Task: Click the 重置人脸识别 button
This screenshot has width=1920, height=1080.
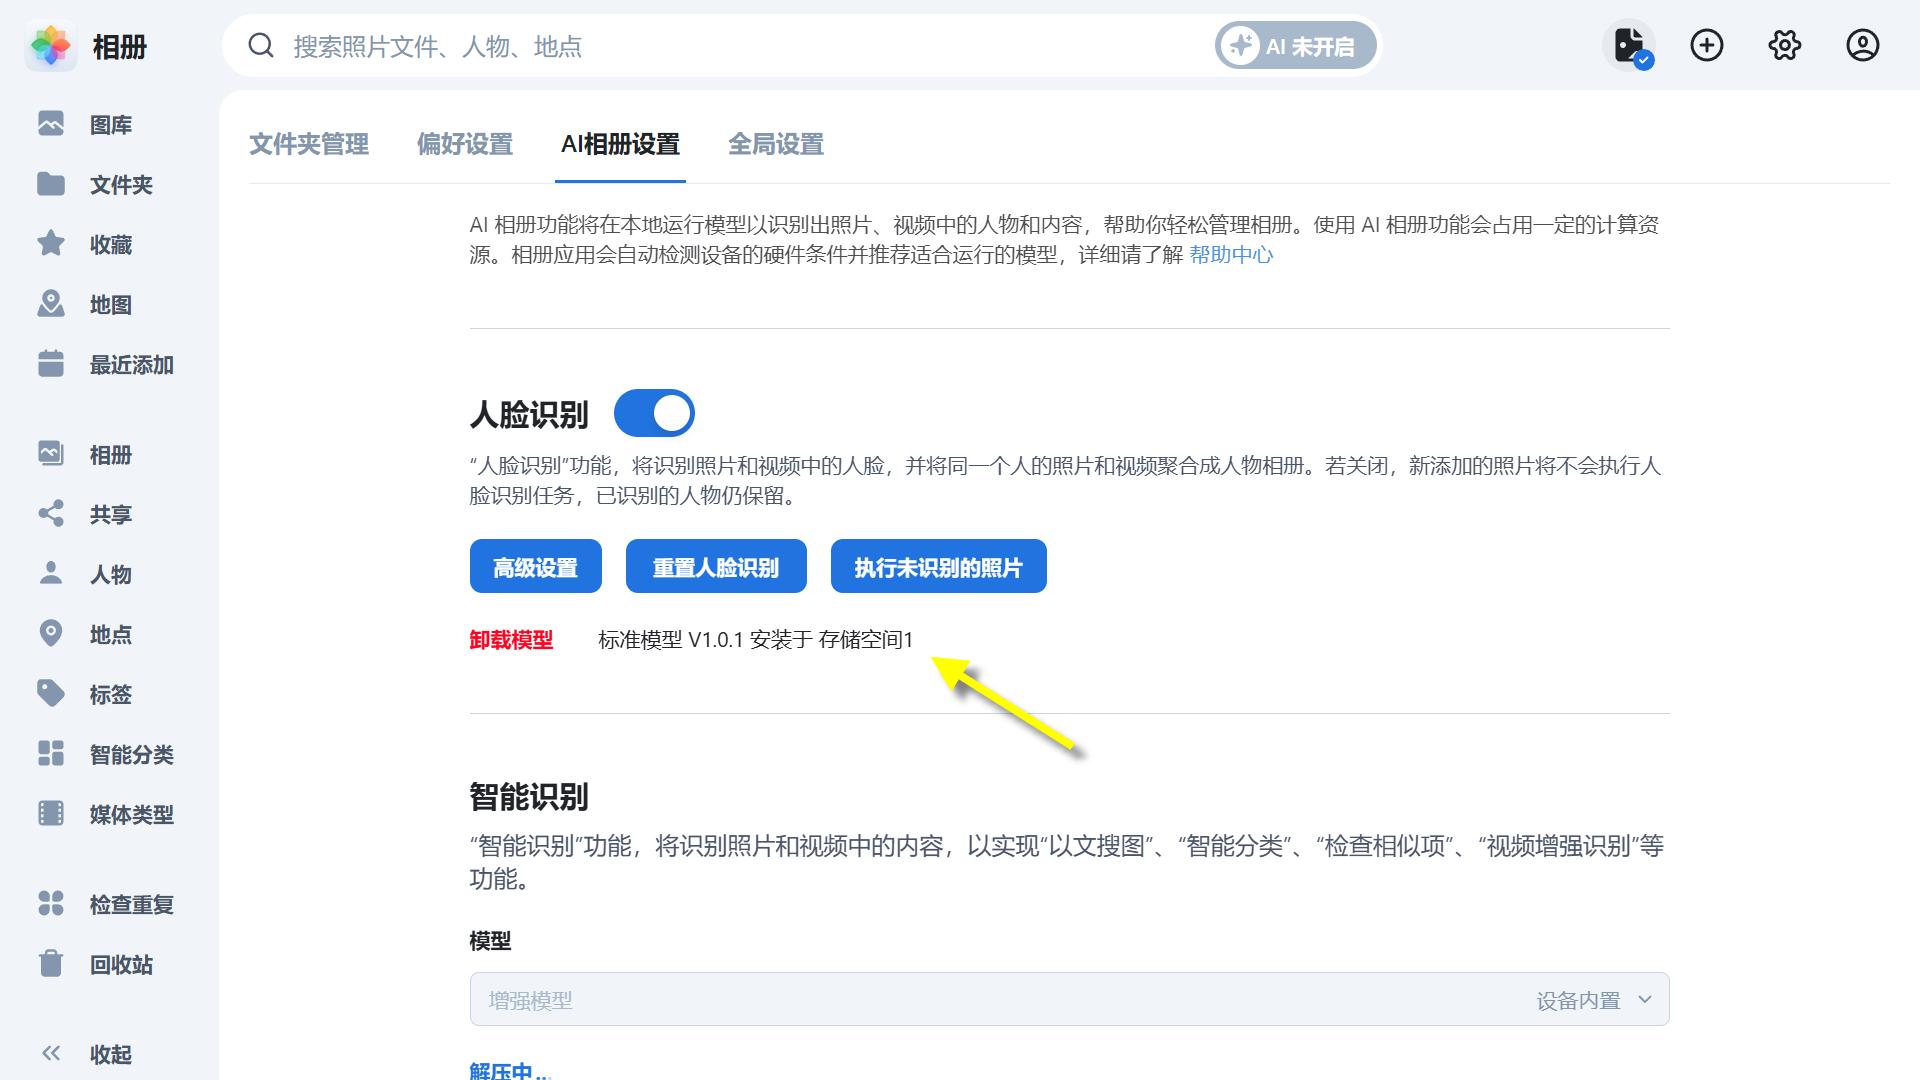Action: point(715,567)
